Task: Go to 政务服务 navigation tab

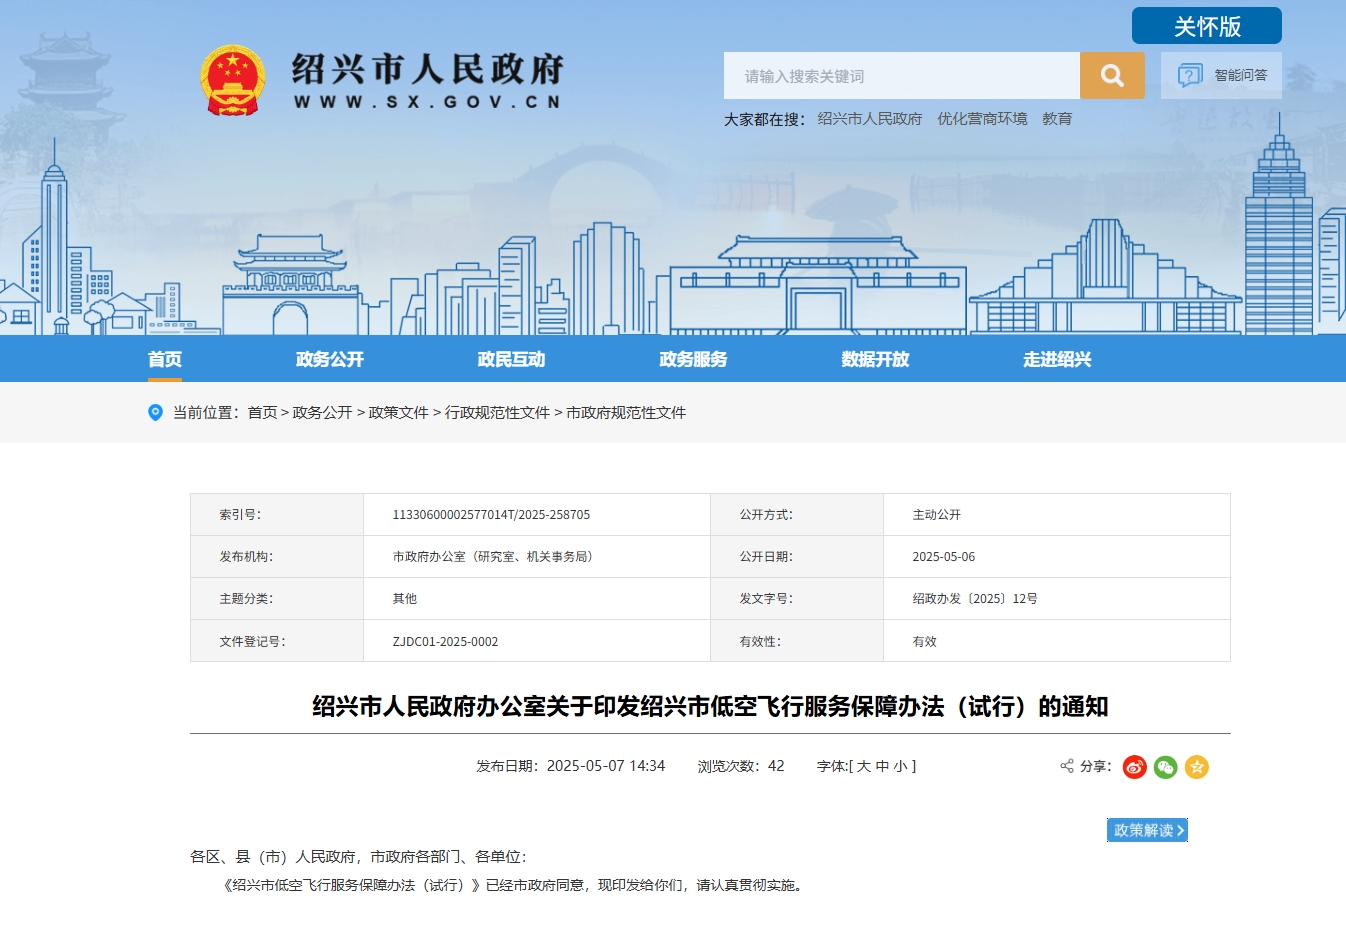Action: coord(693,360)
